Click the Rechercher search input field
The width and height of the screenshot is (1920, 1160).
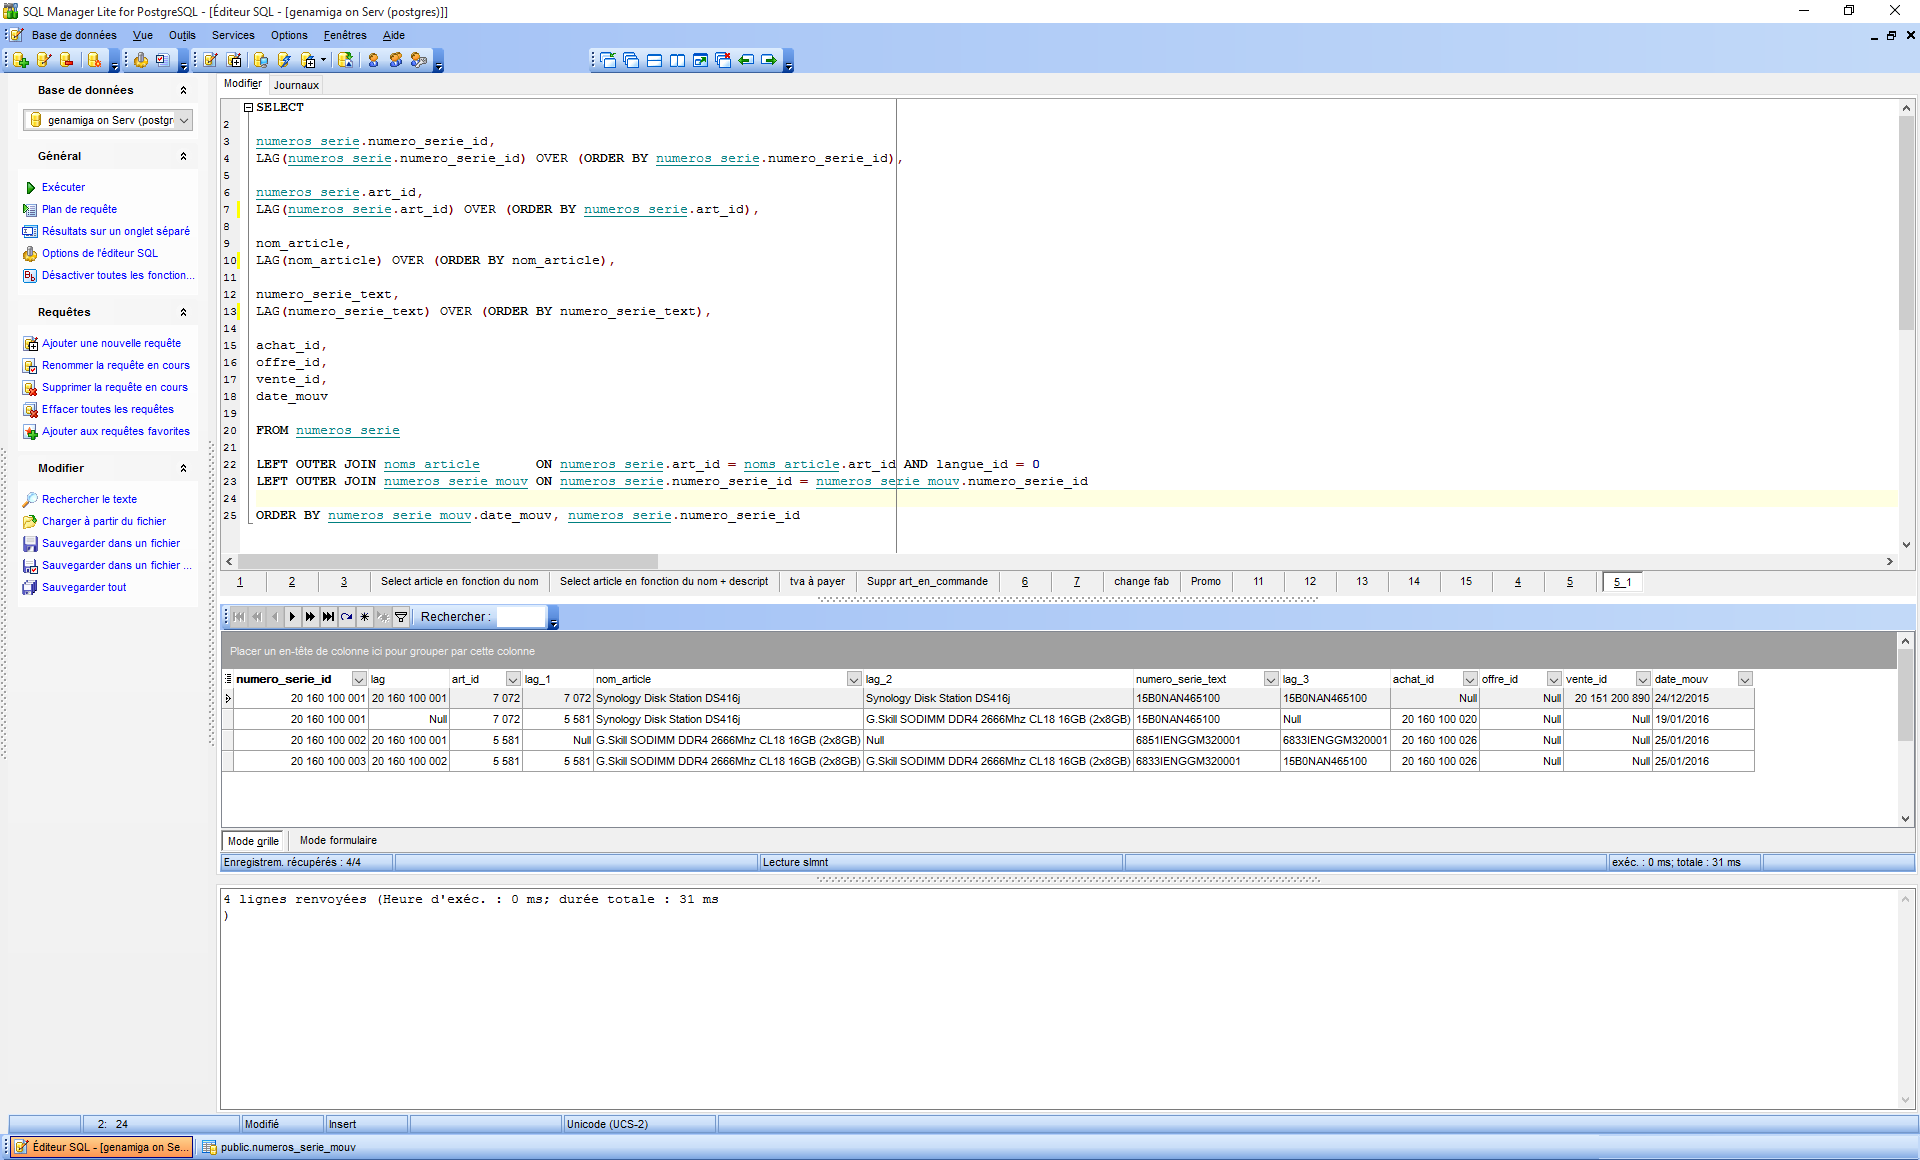tap(521, 617)
